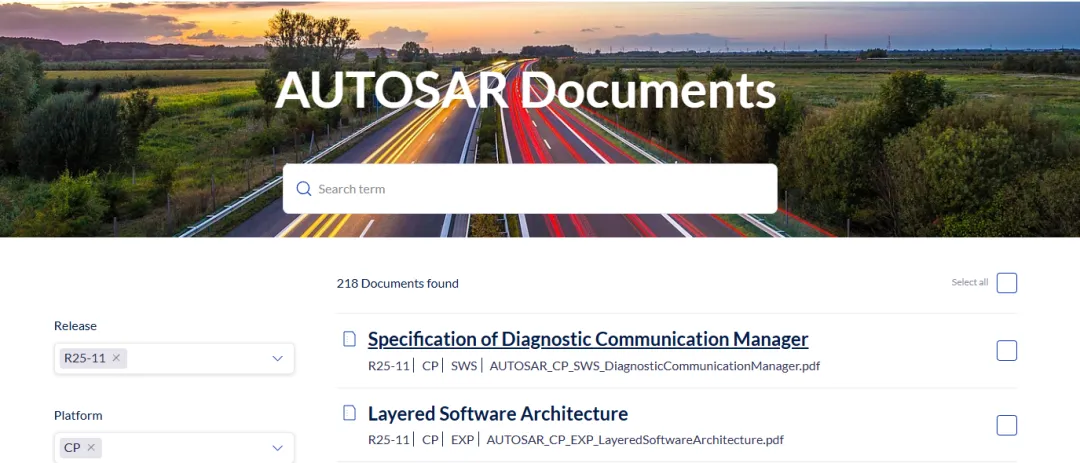Viewport: 1080px width, 463px height.
Task: Remove the CP platform filter tag
Action: point(91,447)
